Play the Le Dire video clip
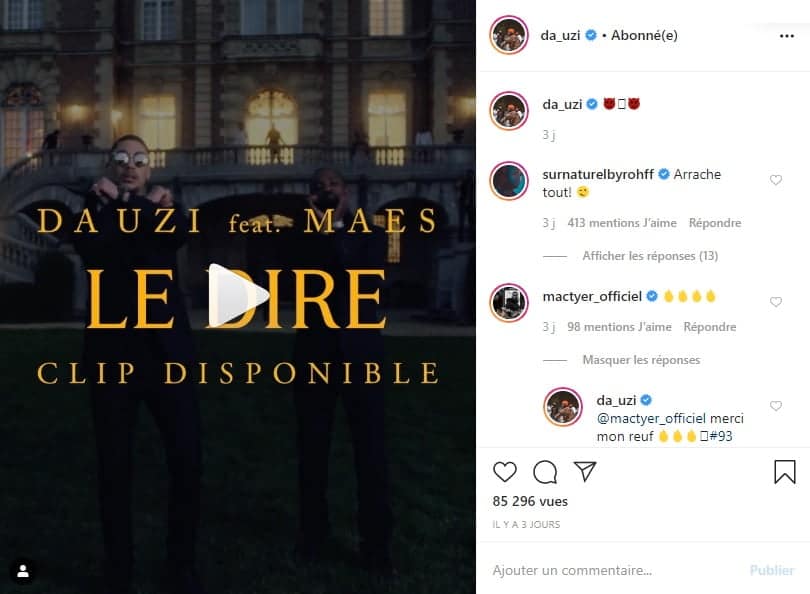 [x=239, y=295]
